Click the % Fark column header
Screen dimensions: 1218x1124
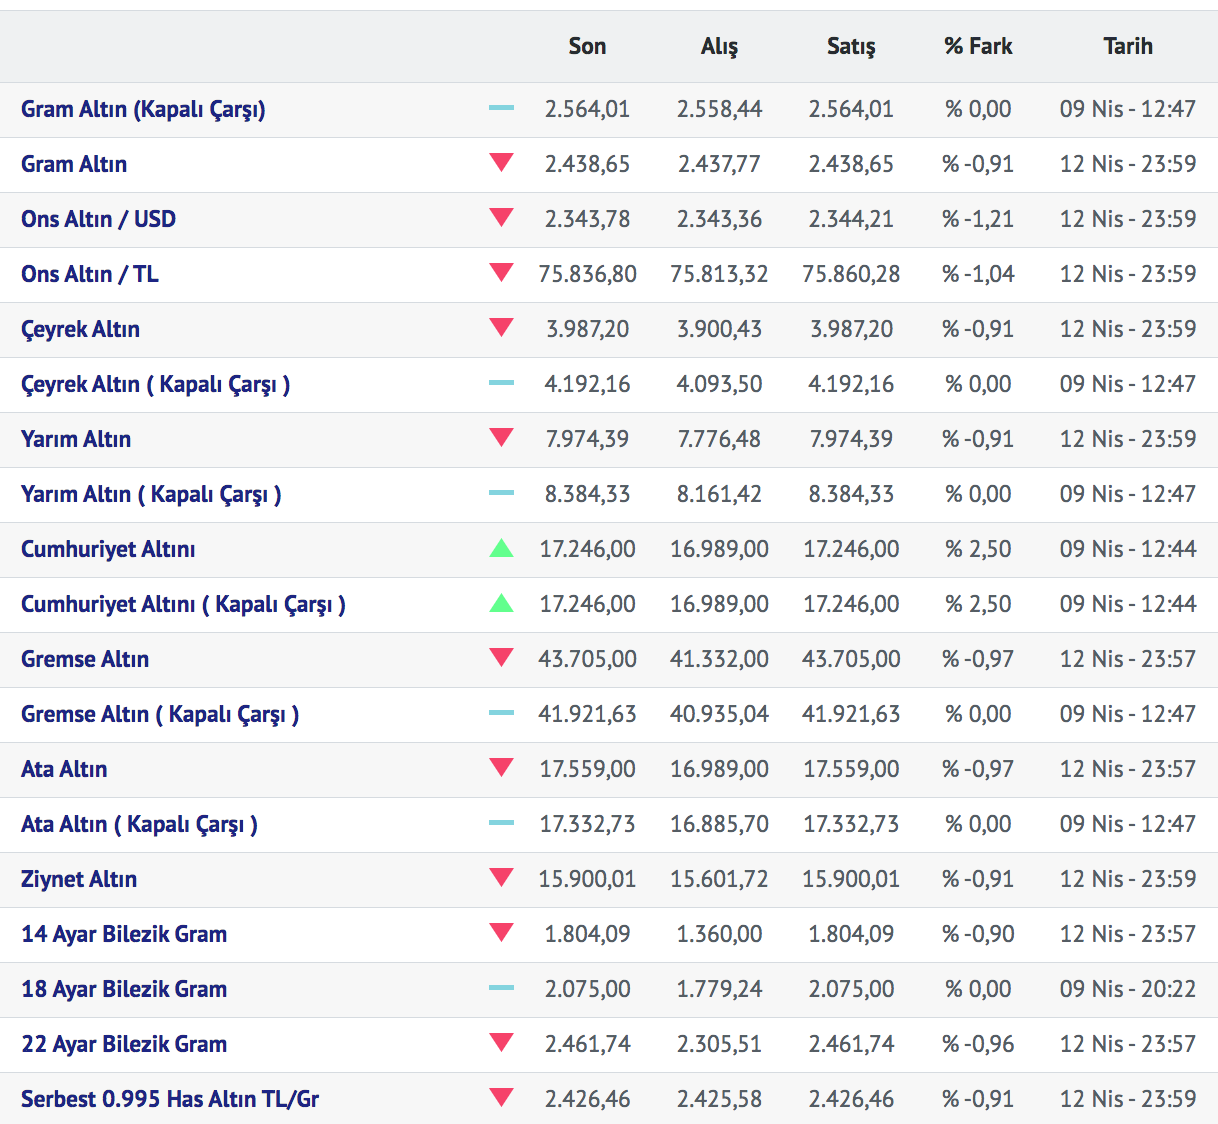point(978,46)
